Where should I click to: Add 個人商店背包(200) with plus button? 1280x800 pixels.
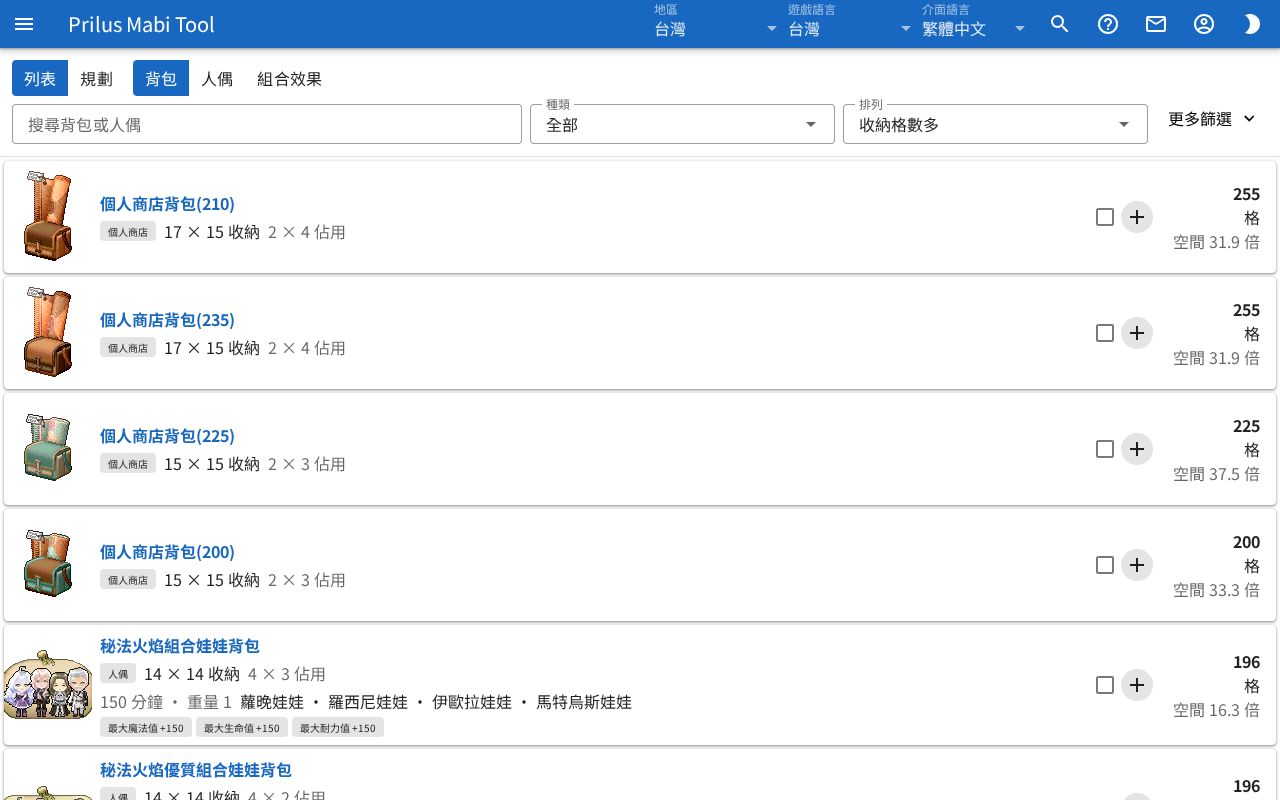click(1137, 565)
